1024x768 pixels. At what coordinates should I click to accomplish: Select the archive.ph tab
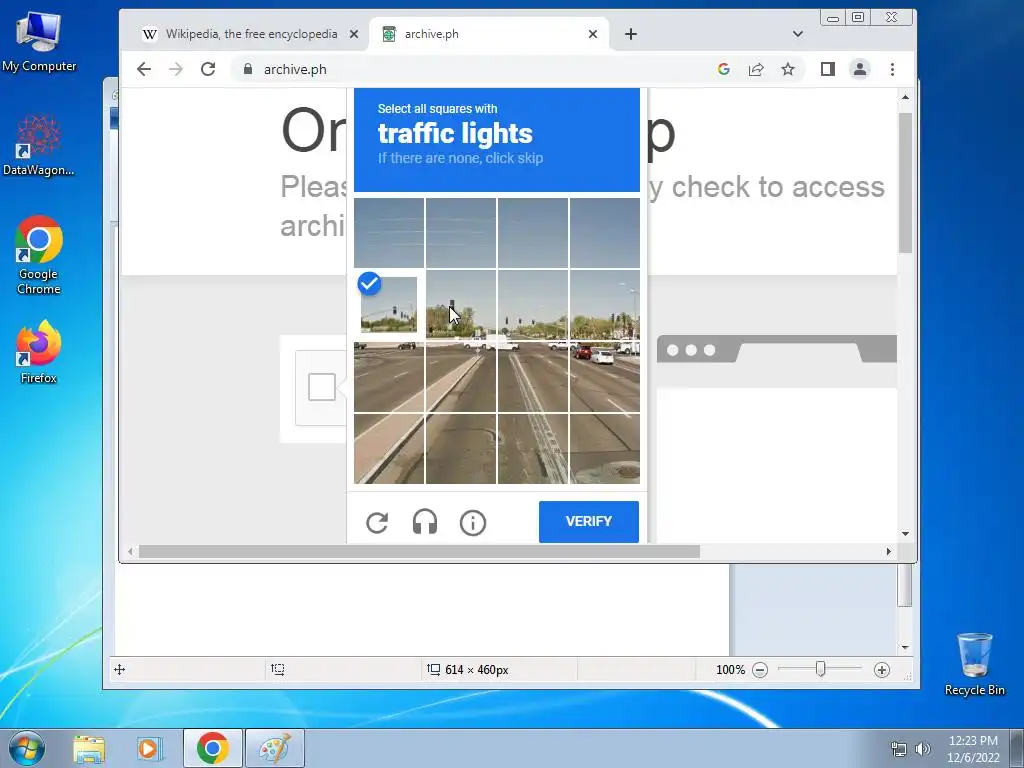pyautogui.click(x=488, y=34)
